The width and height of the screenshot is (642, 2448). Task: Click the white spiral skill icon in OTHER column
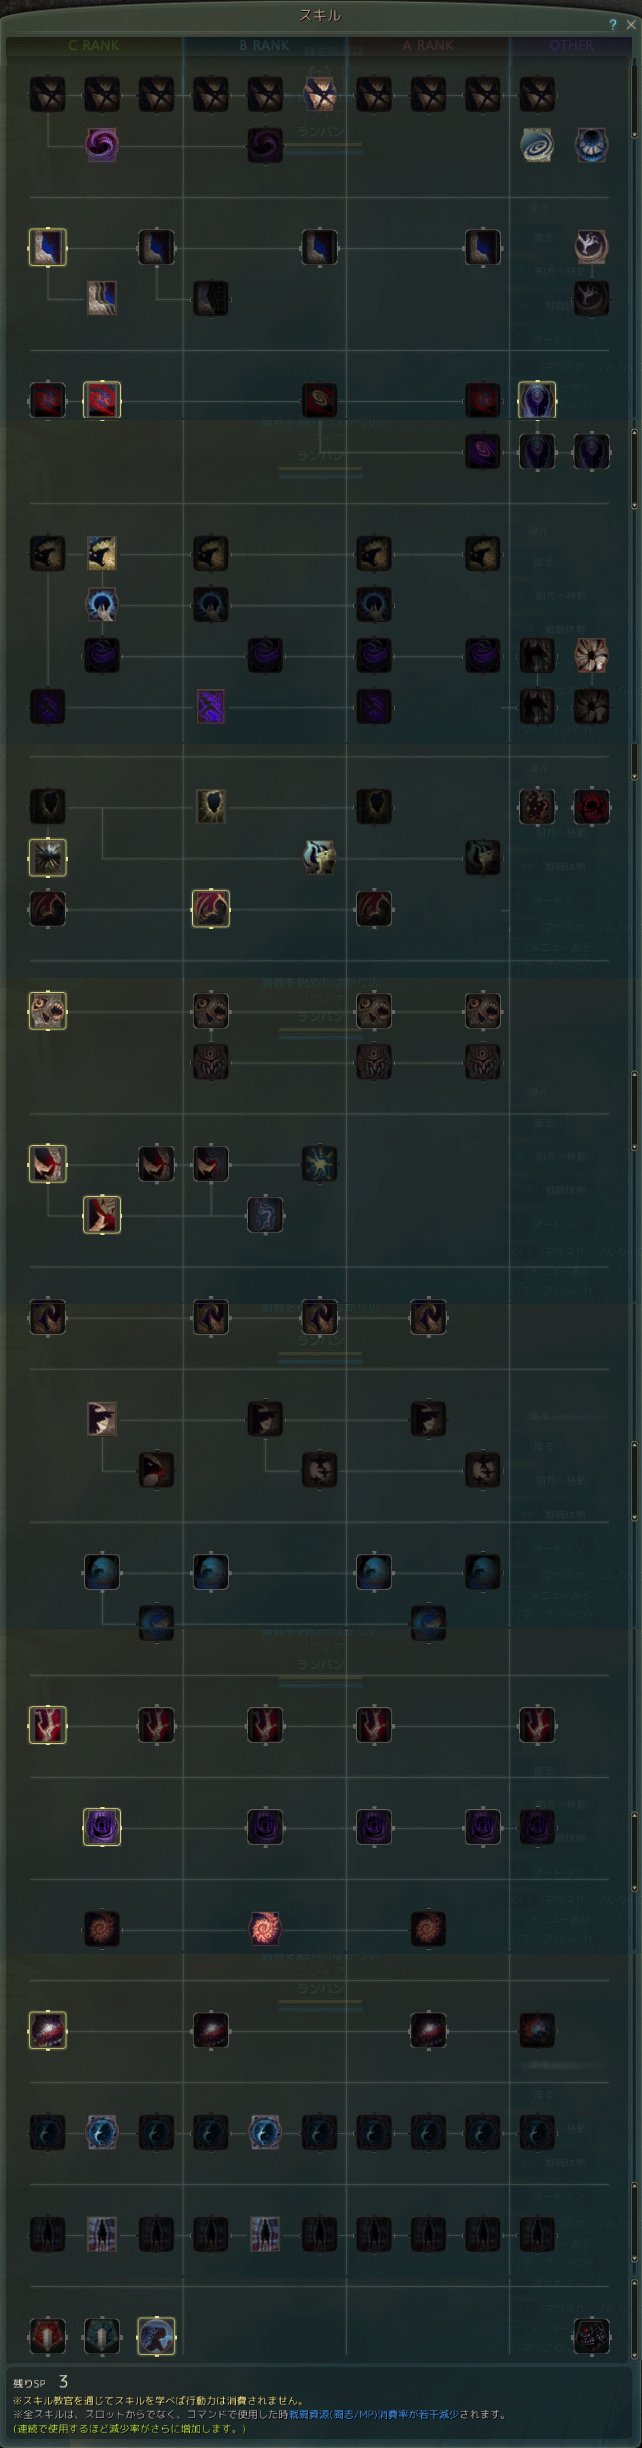(537, 145)
